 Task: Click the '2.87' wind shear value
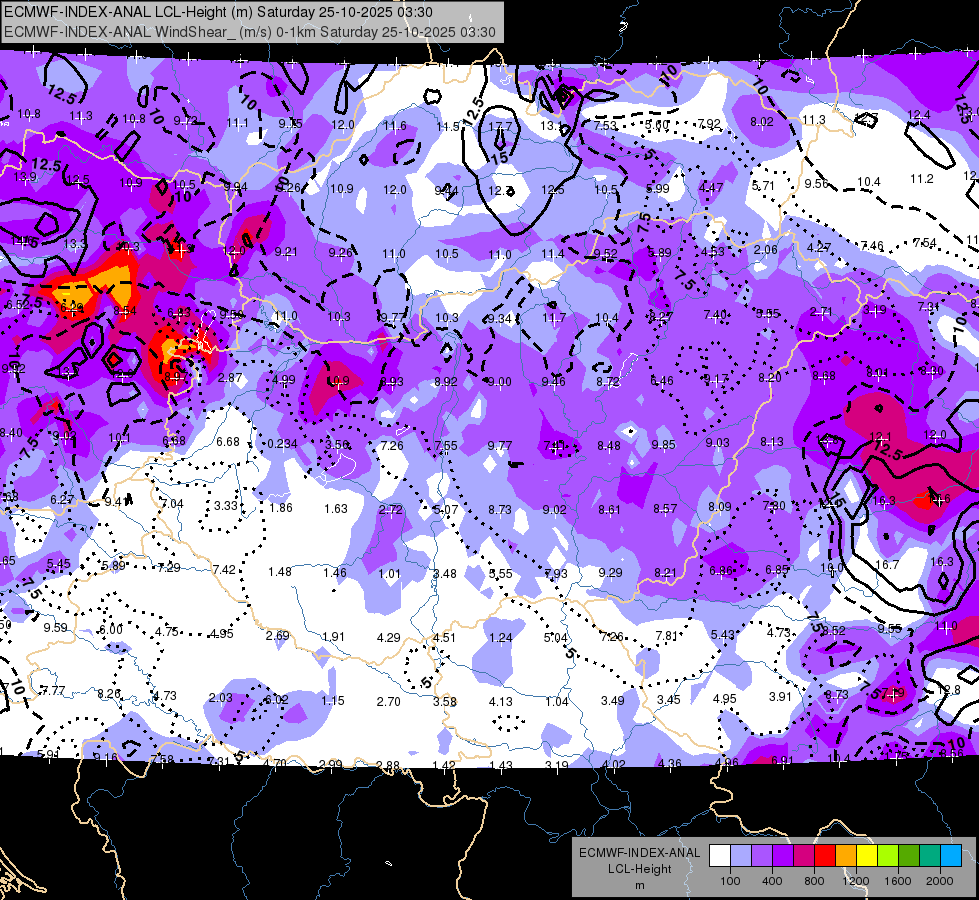[x=230, y=377]
